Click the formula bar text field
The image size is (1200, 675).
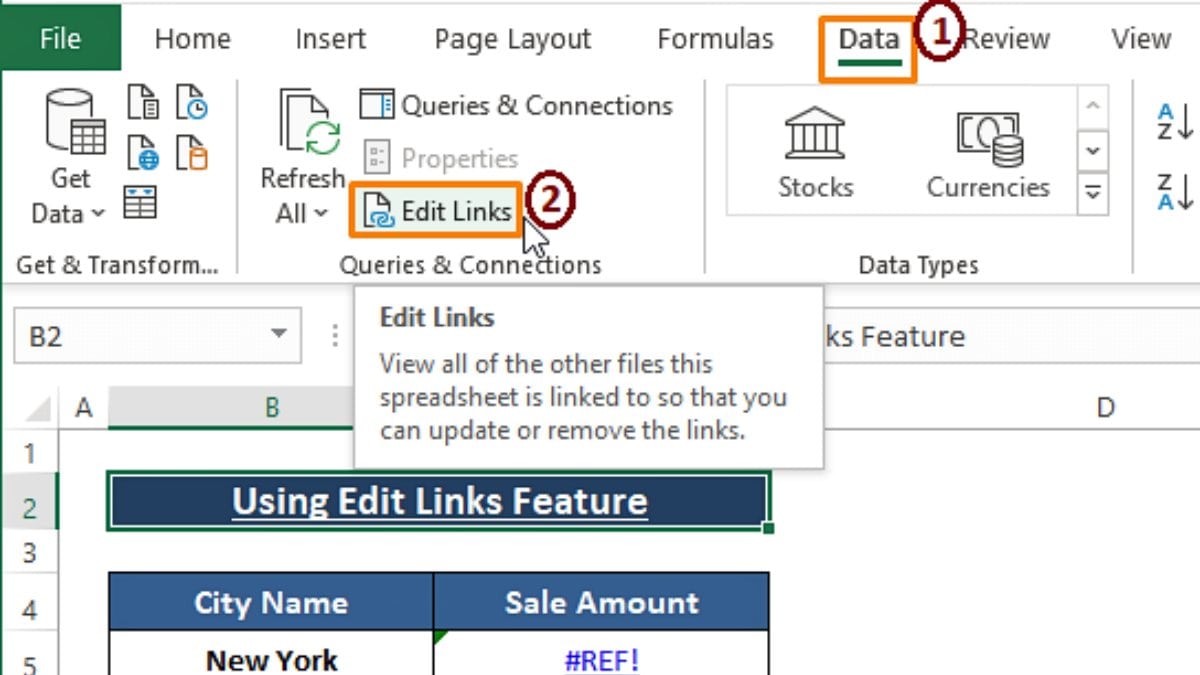pos(1010,336)
